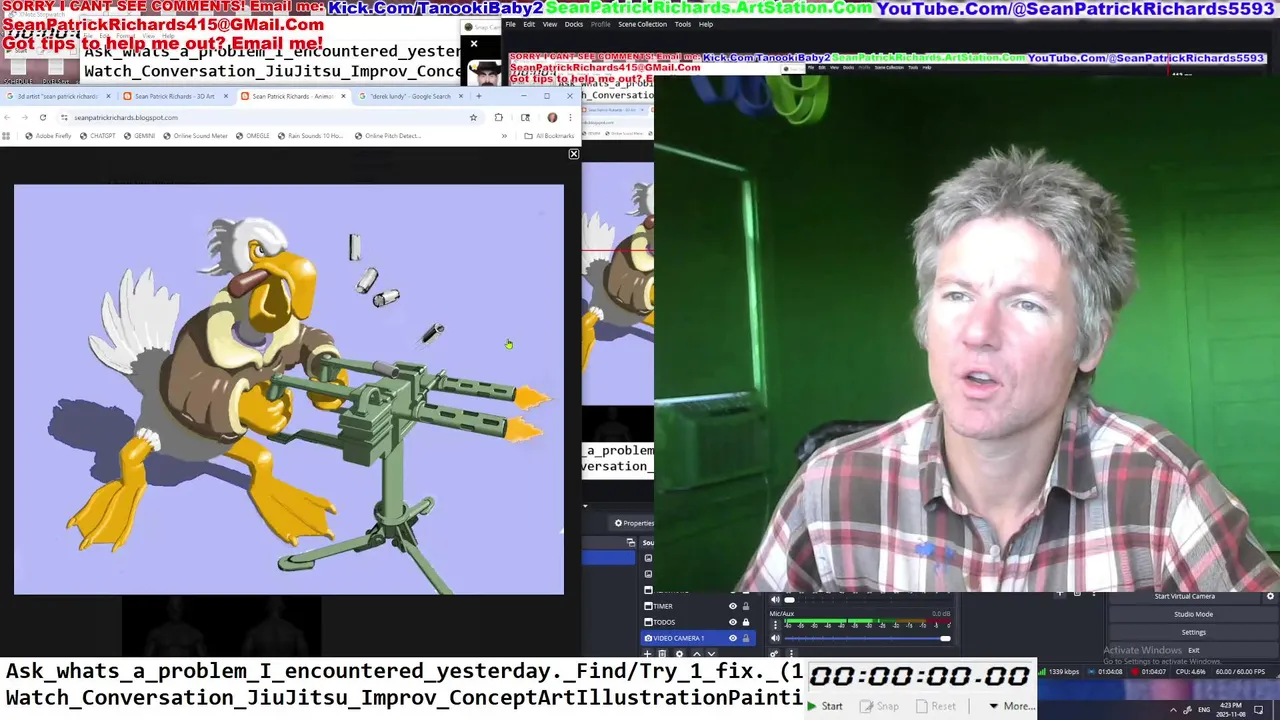The width and height of the screenshot is (1280, 720).
Task: Open virtual camera settings gear
Action: (1270, 596)
